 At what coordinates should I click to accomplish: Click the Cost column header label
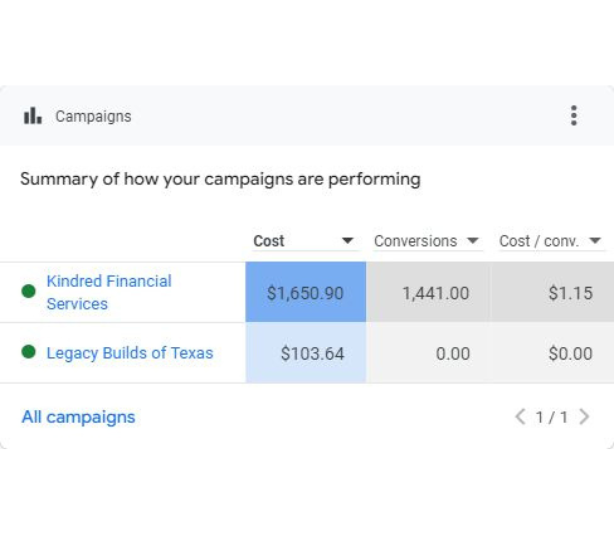[x=269, y=241]
